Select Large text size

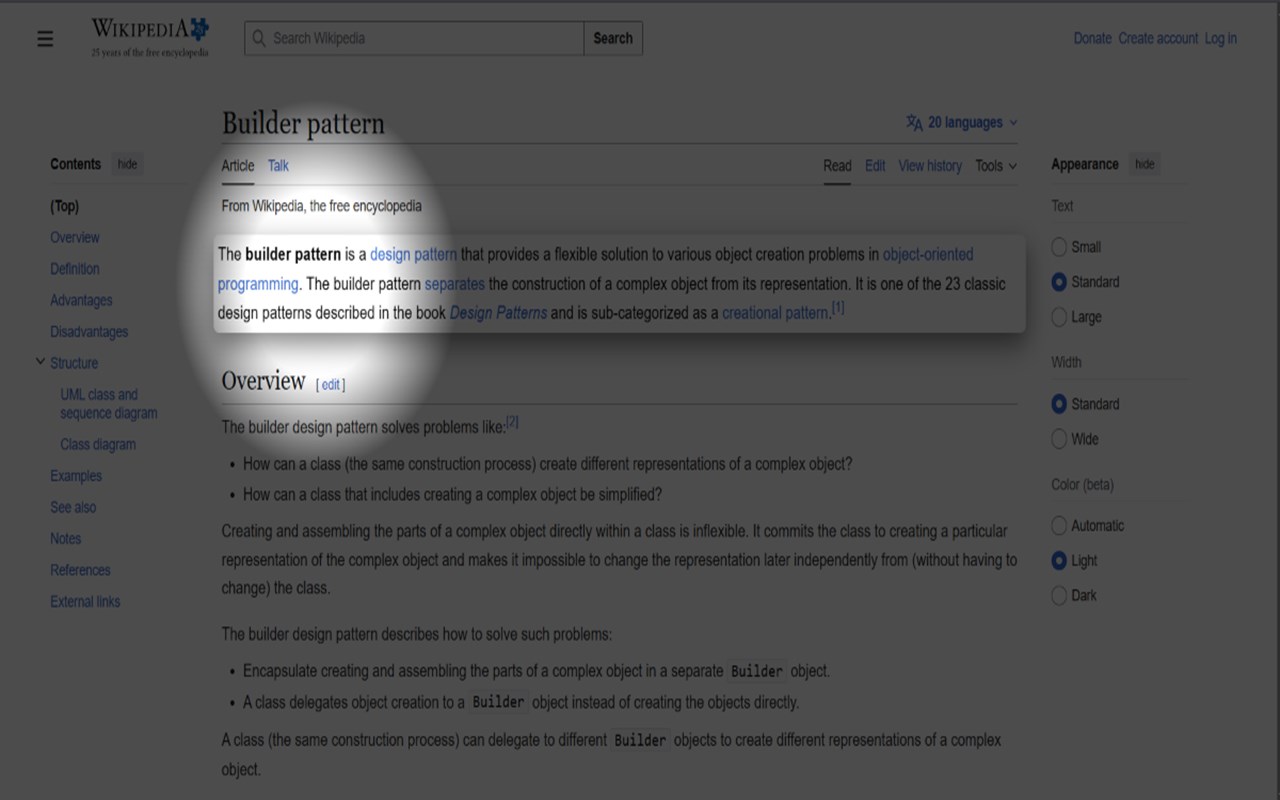[1059, 317]
